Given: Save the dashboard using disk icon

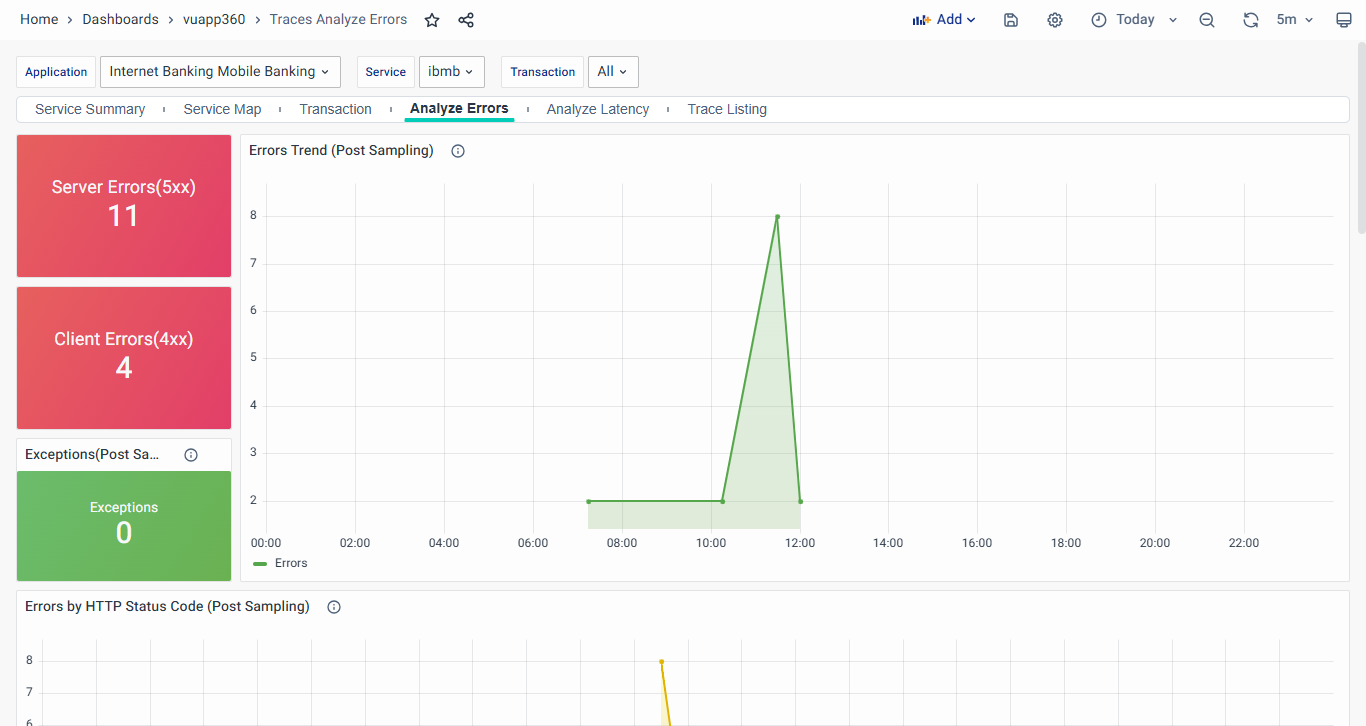Looking at the screenshot, I should [x=1011, y=20].
